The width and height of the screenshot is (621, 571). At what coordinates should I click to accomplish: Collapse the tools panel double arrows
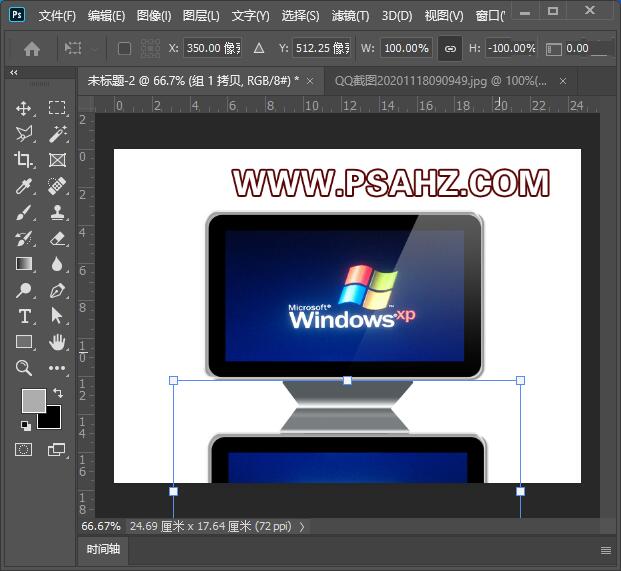[x=14, y=72]
